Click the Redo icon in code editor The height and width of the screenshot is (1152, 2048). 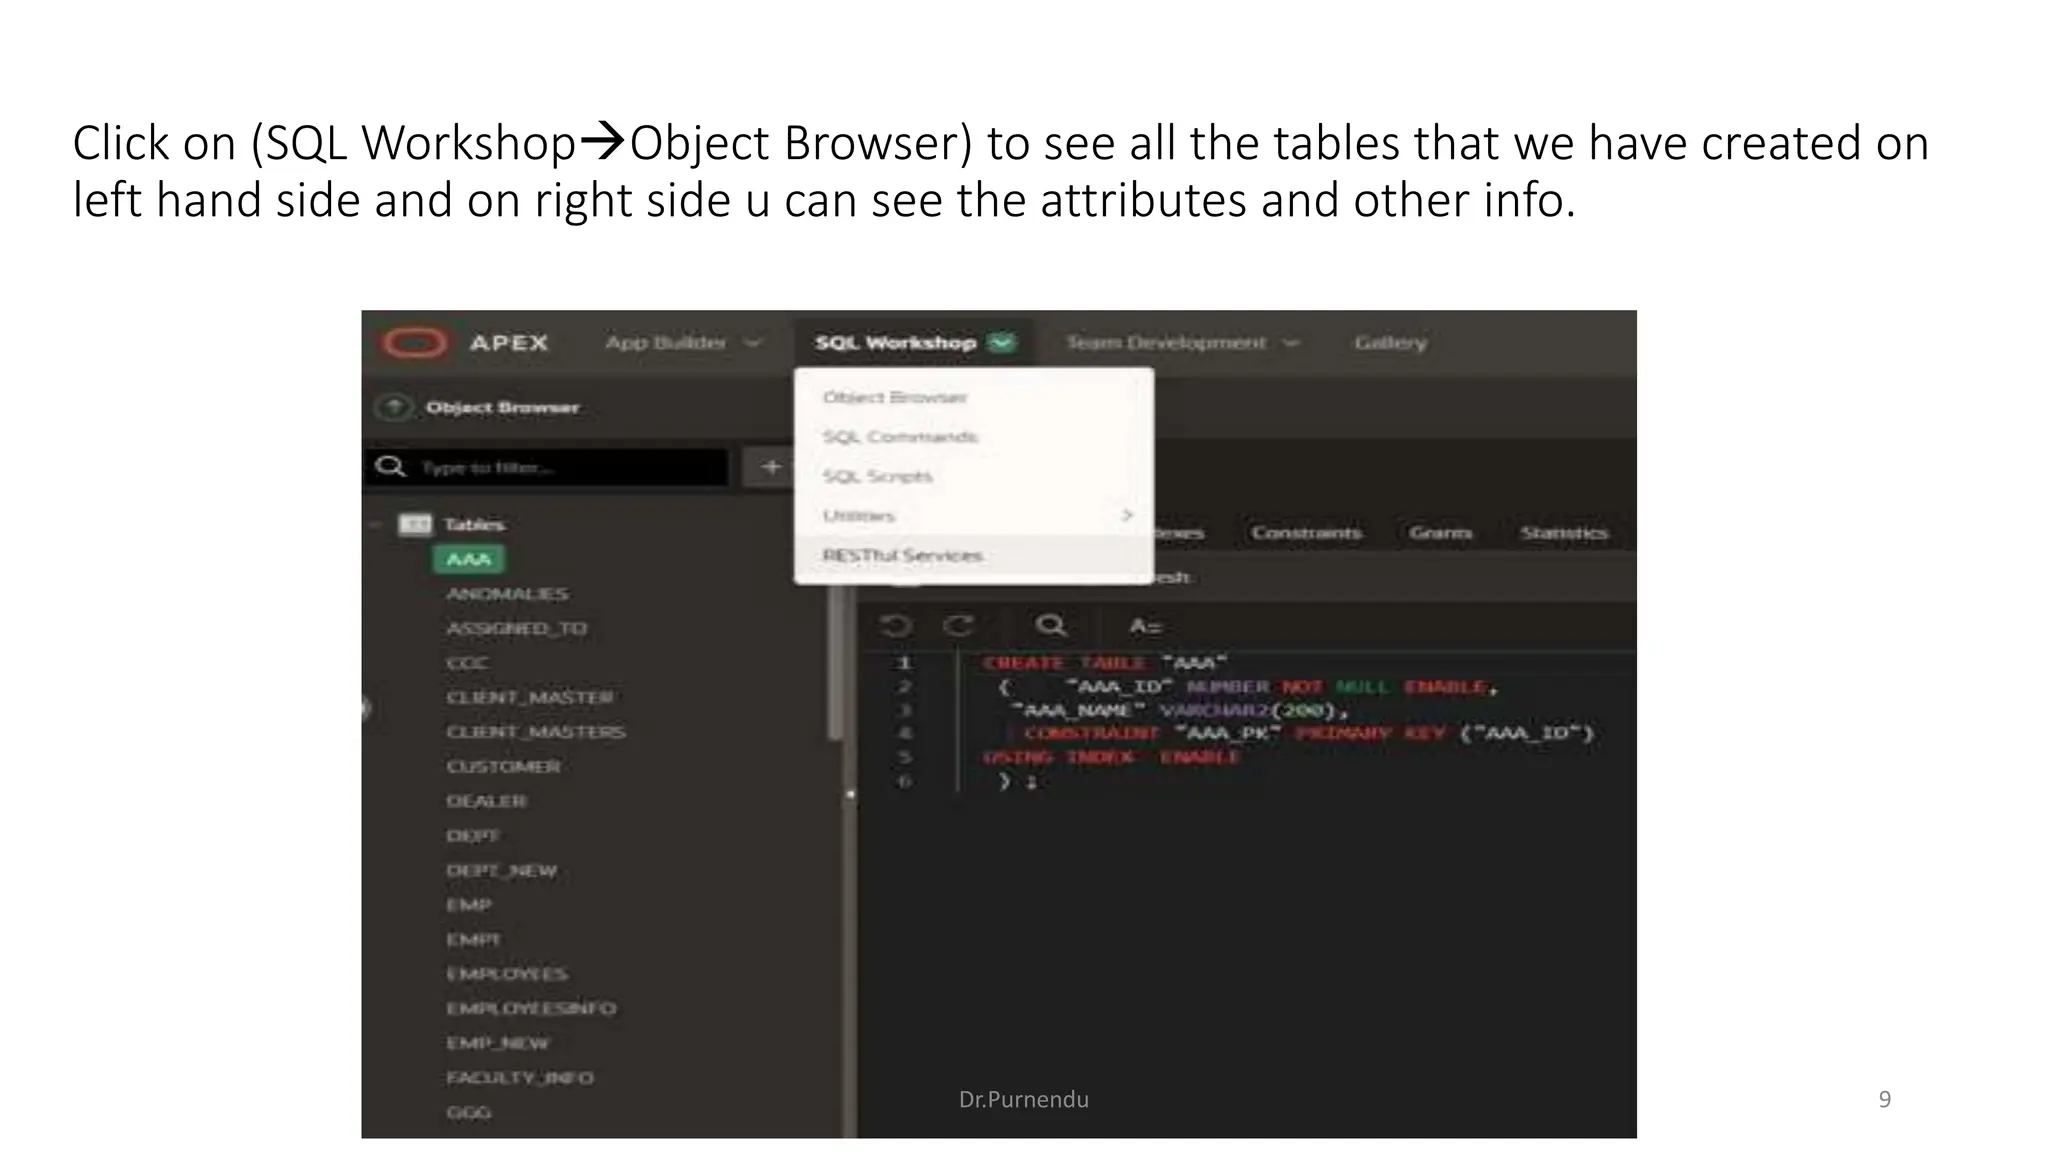(x=959, y=626)
